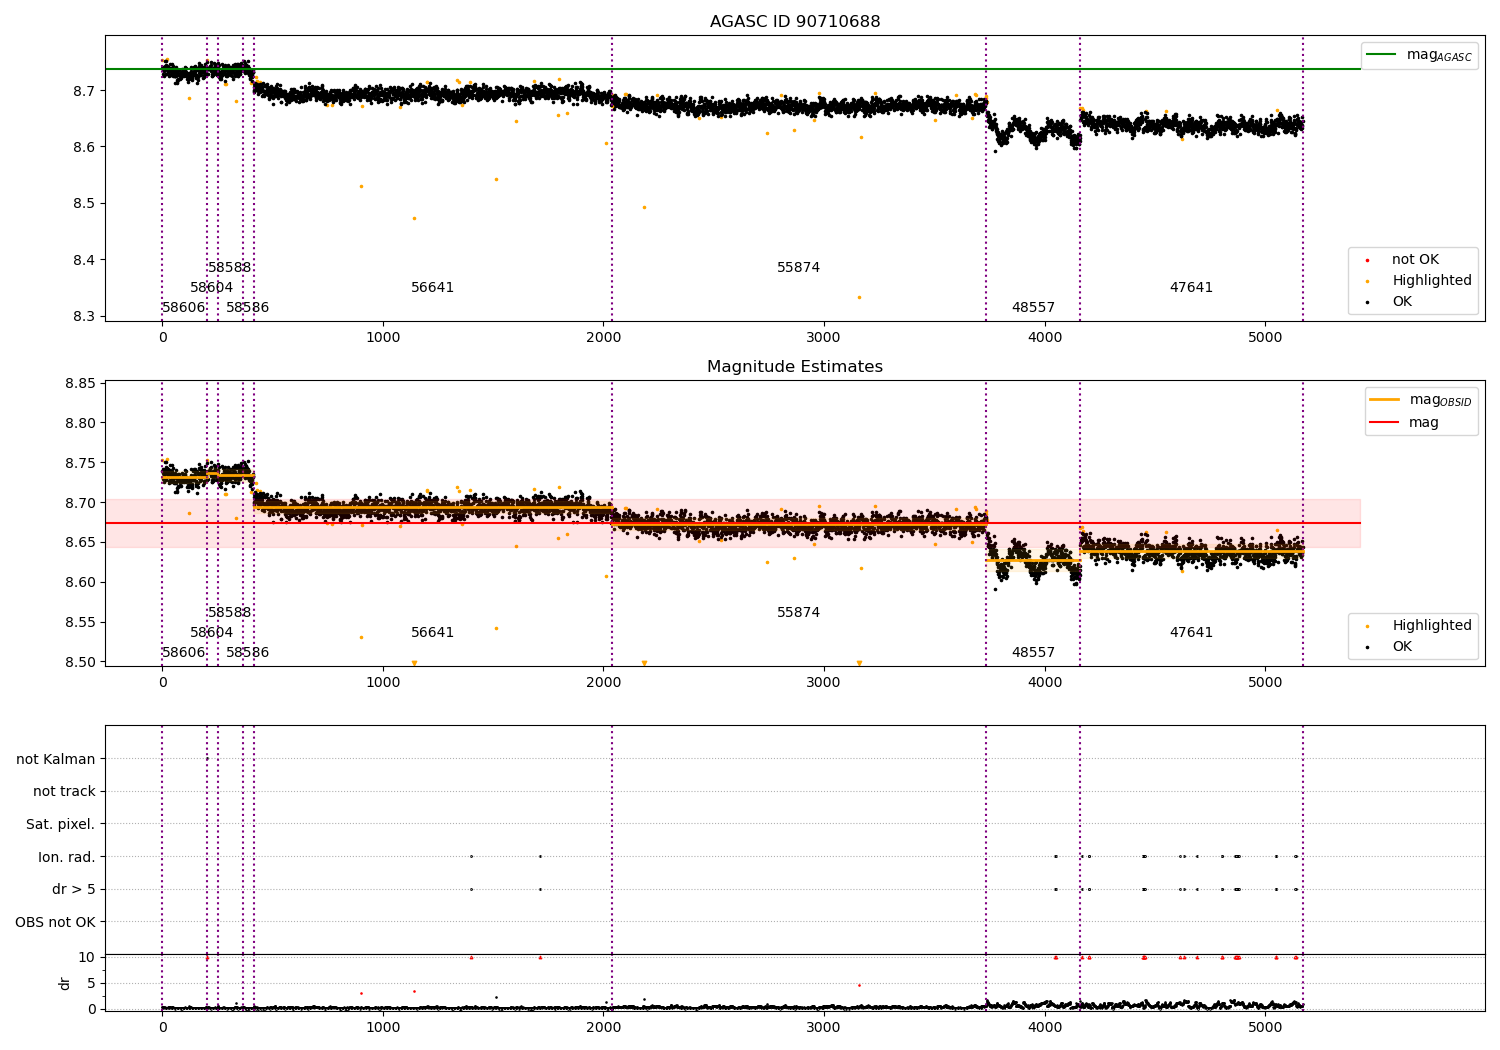Click the rotated 'dr' axis label
Image resolution: width=1500 pixels, height=1050 pixels.
coord(65,984)
